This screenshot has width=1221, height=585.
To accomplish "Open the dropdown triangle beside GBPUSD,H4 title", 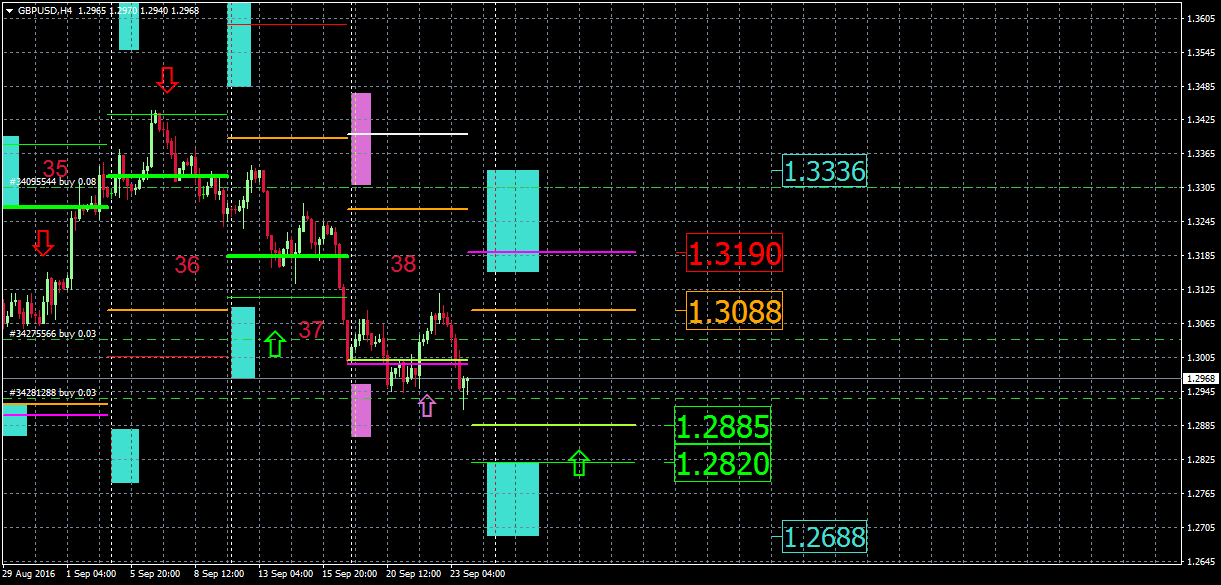I will 9,10.
